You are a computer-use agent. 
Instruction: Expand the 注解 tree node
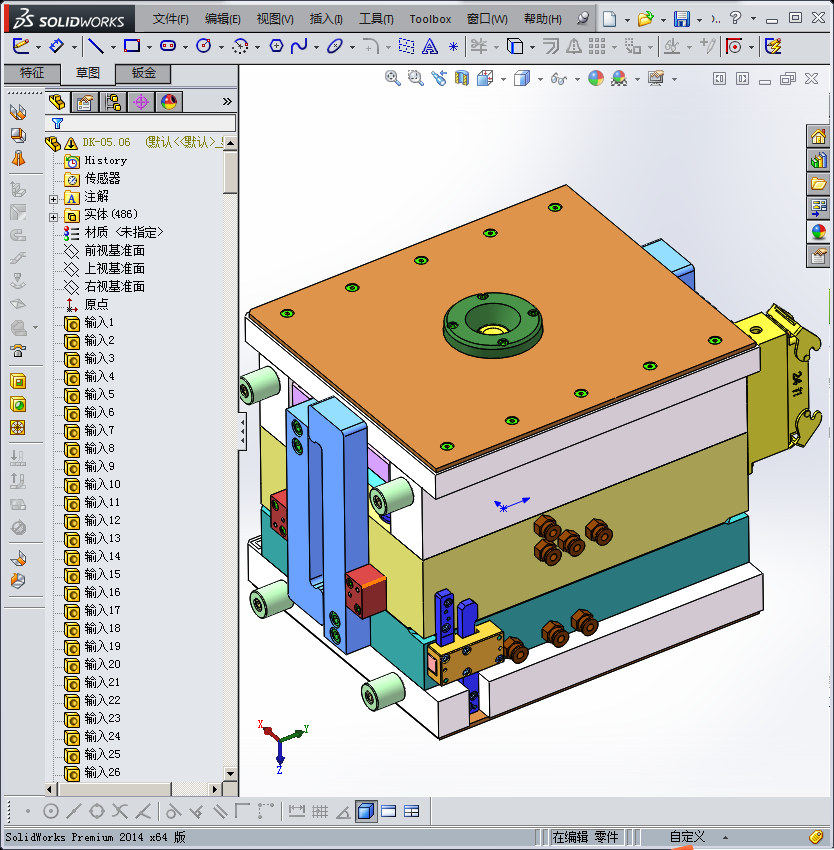point(53,199)
